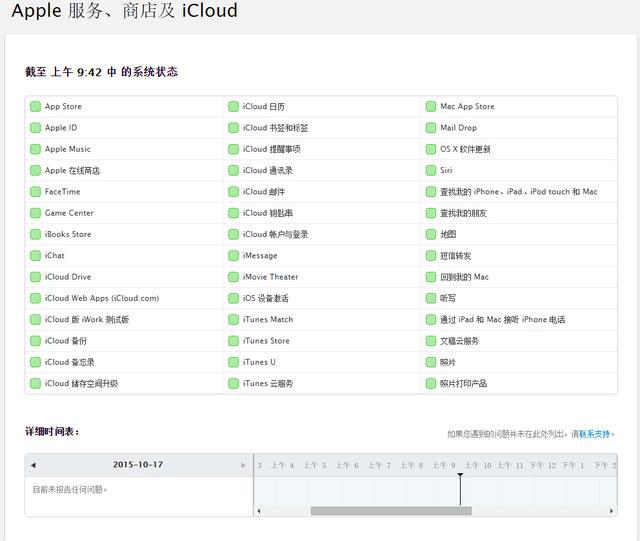Click the green icon beside iCloud 邮件
This screenshot has height=541, width=640.
pos(233,191)
